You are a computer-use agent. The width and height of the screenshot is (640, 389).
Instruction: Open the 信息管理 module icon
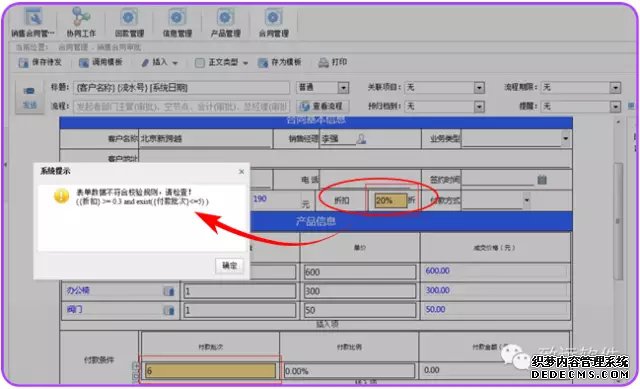[177, 18]
